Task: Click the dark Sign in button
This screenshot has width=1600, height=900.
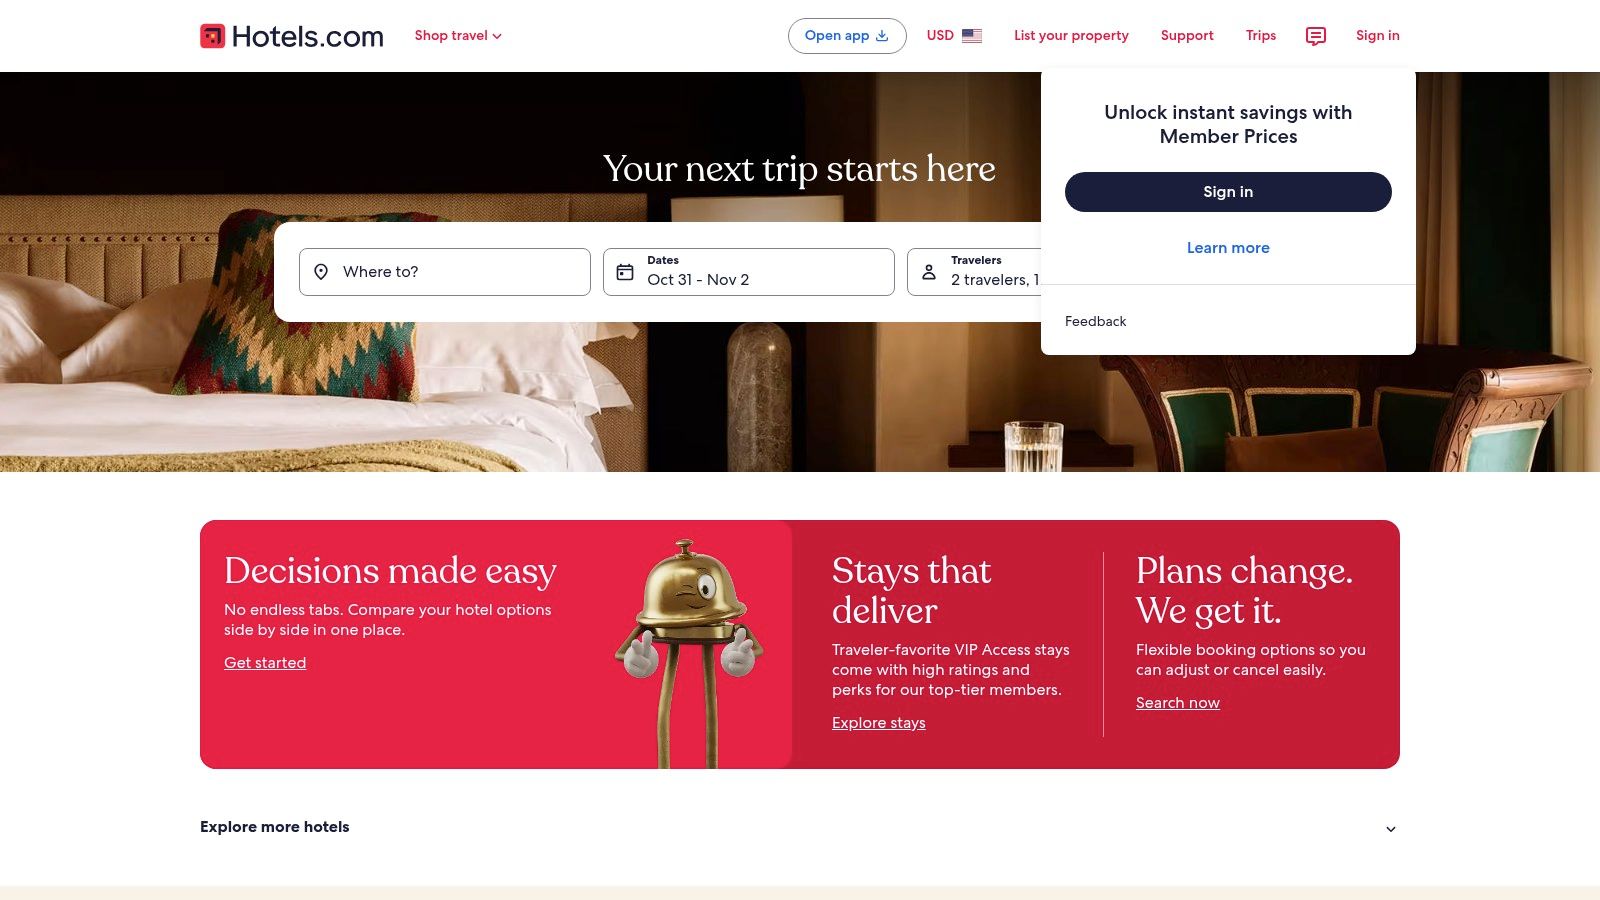Action: (1228, 192)
